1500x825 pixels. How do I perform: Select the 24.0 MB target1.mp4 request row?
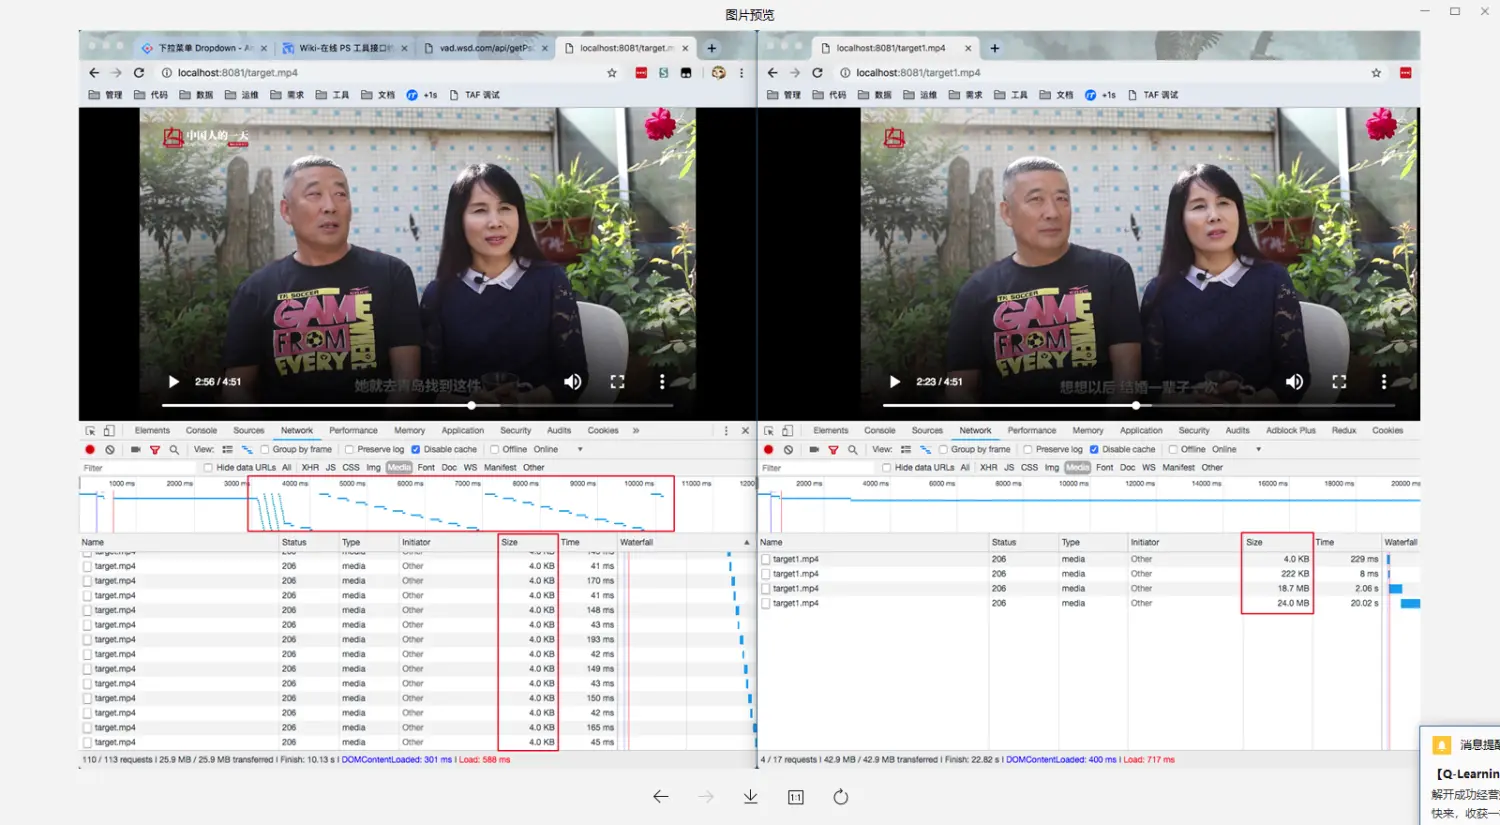pyautogui.click(x=1089, y=604)
